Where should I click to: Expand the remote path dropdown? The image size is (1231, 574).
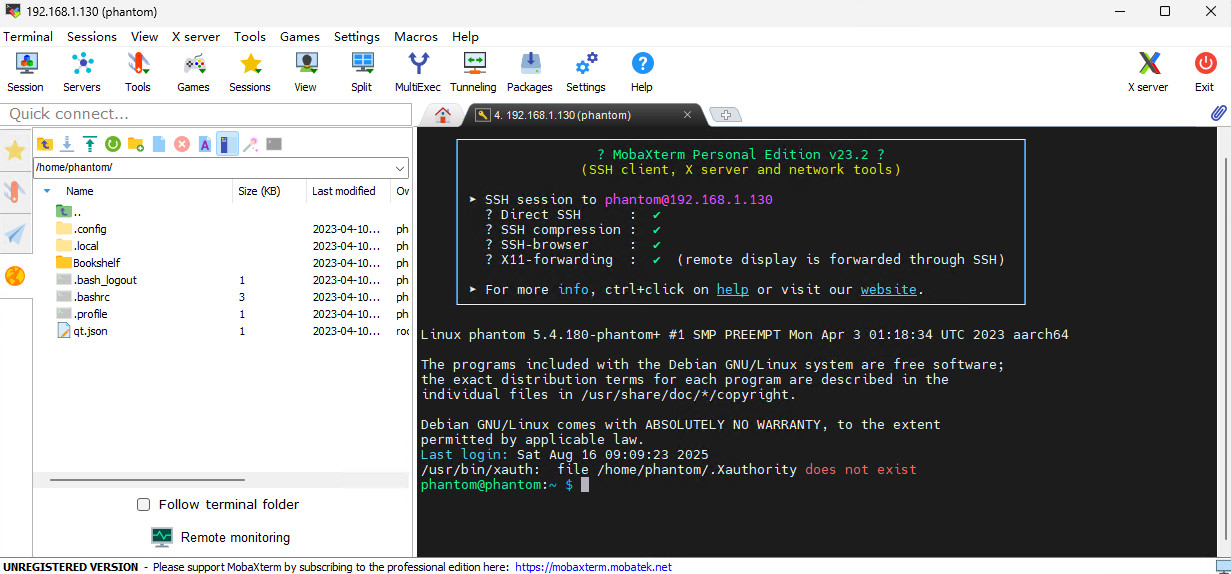click(400, 168)
